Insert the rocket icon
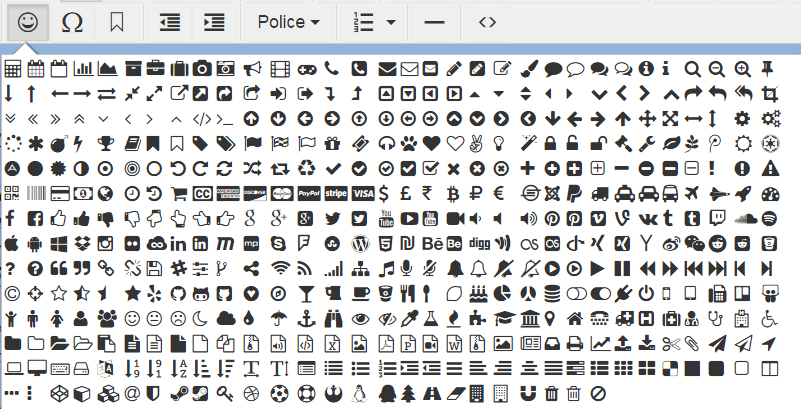The image size is (801, 409). [743, 194]
